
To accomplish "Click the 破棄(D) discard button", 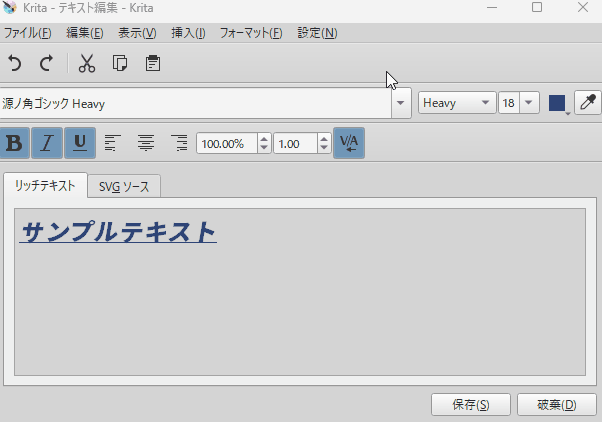I will (556, 405).
